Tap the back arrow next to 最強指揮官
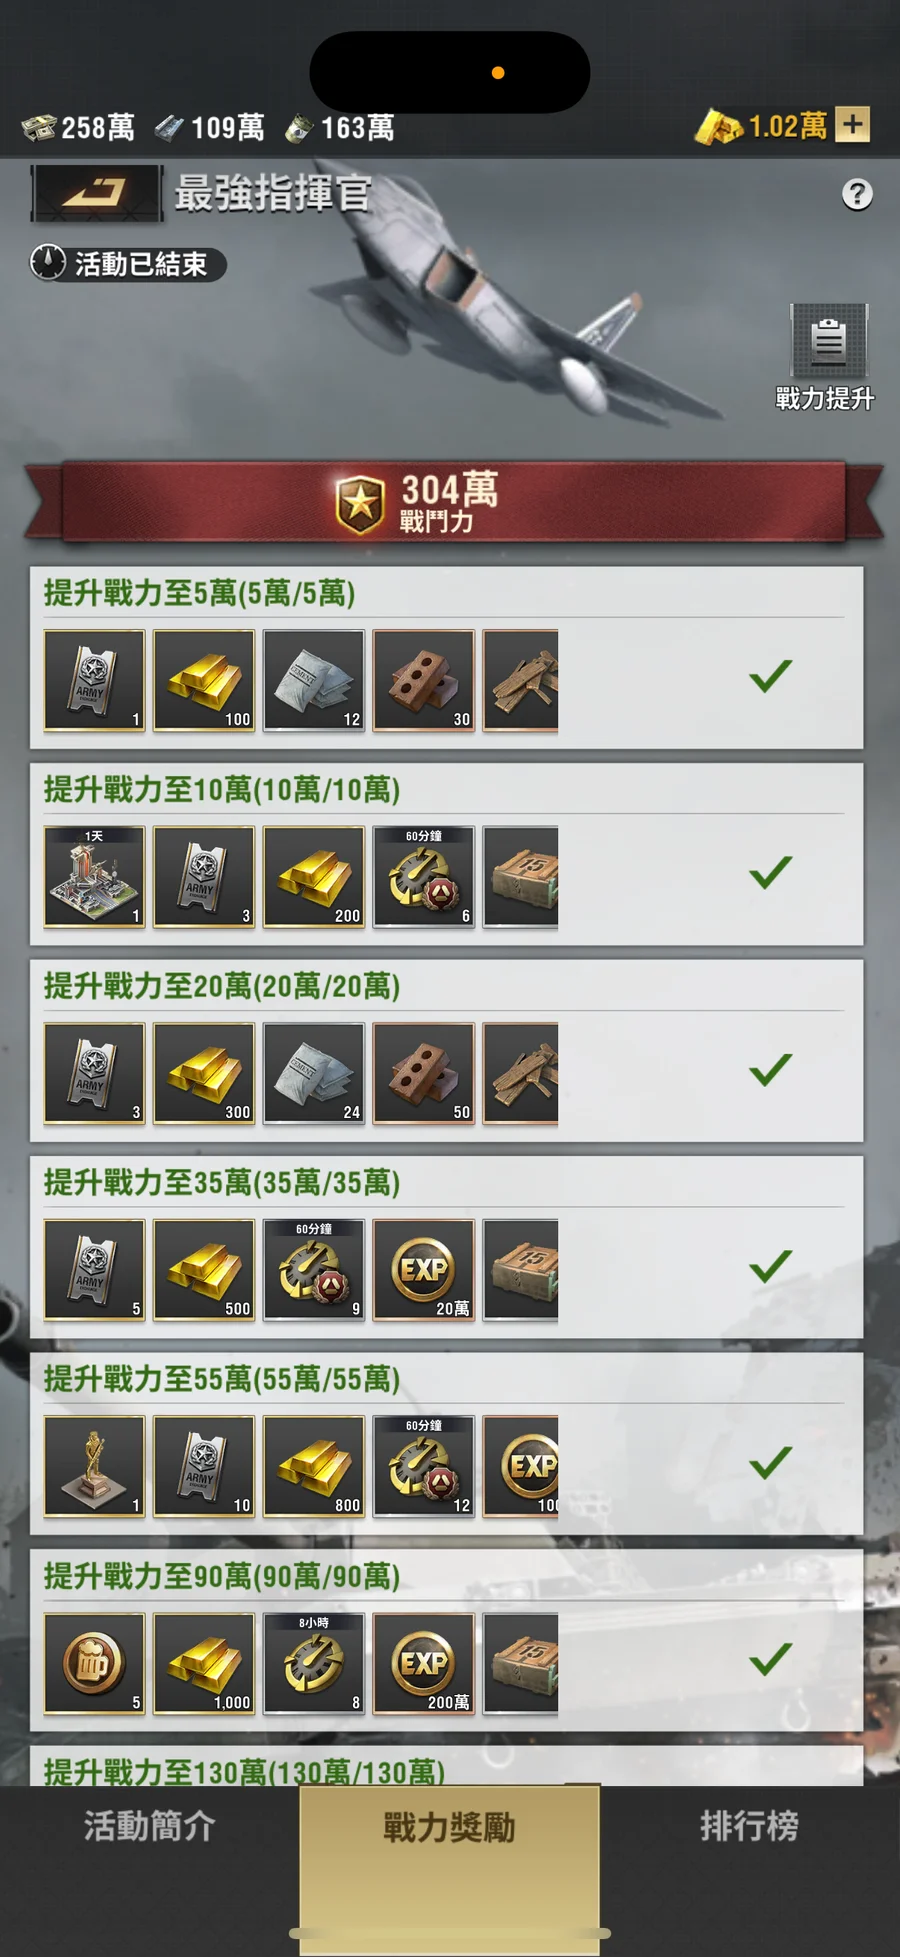 (x=96, y=192)
